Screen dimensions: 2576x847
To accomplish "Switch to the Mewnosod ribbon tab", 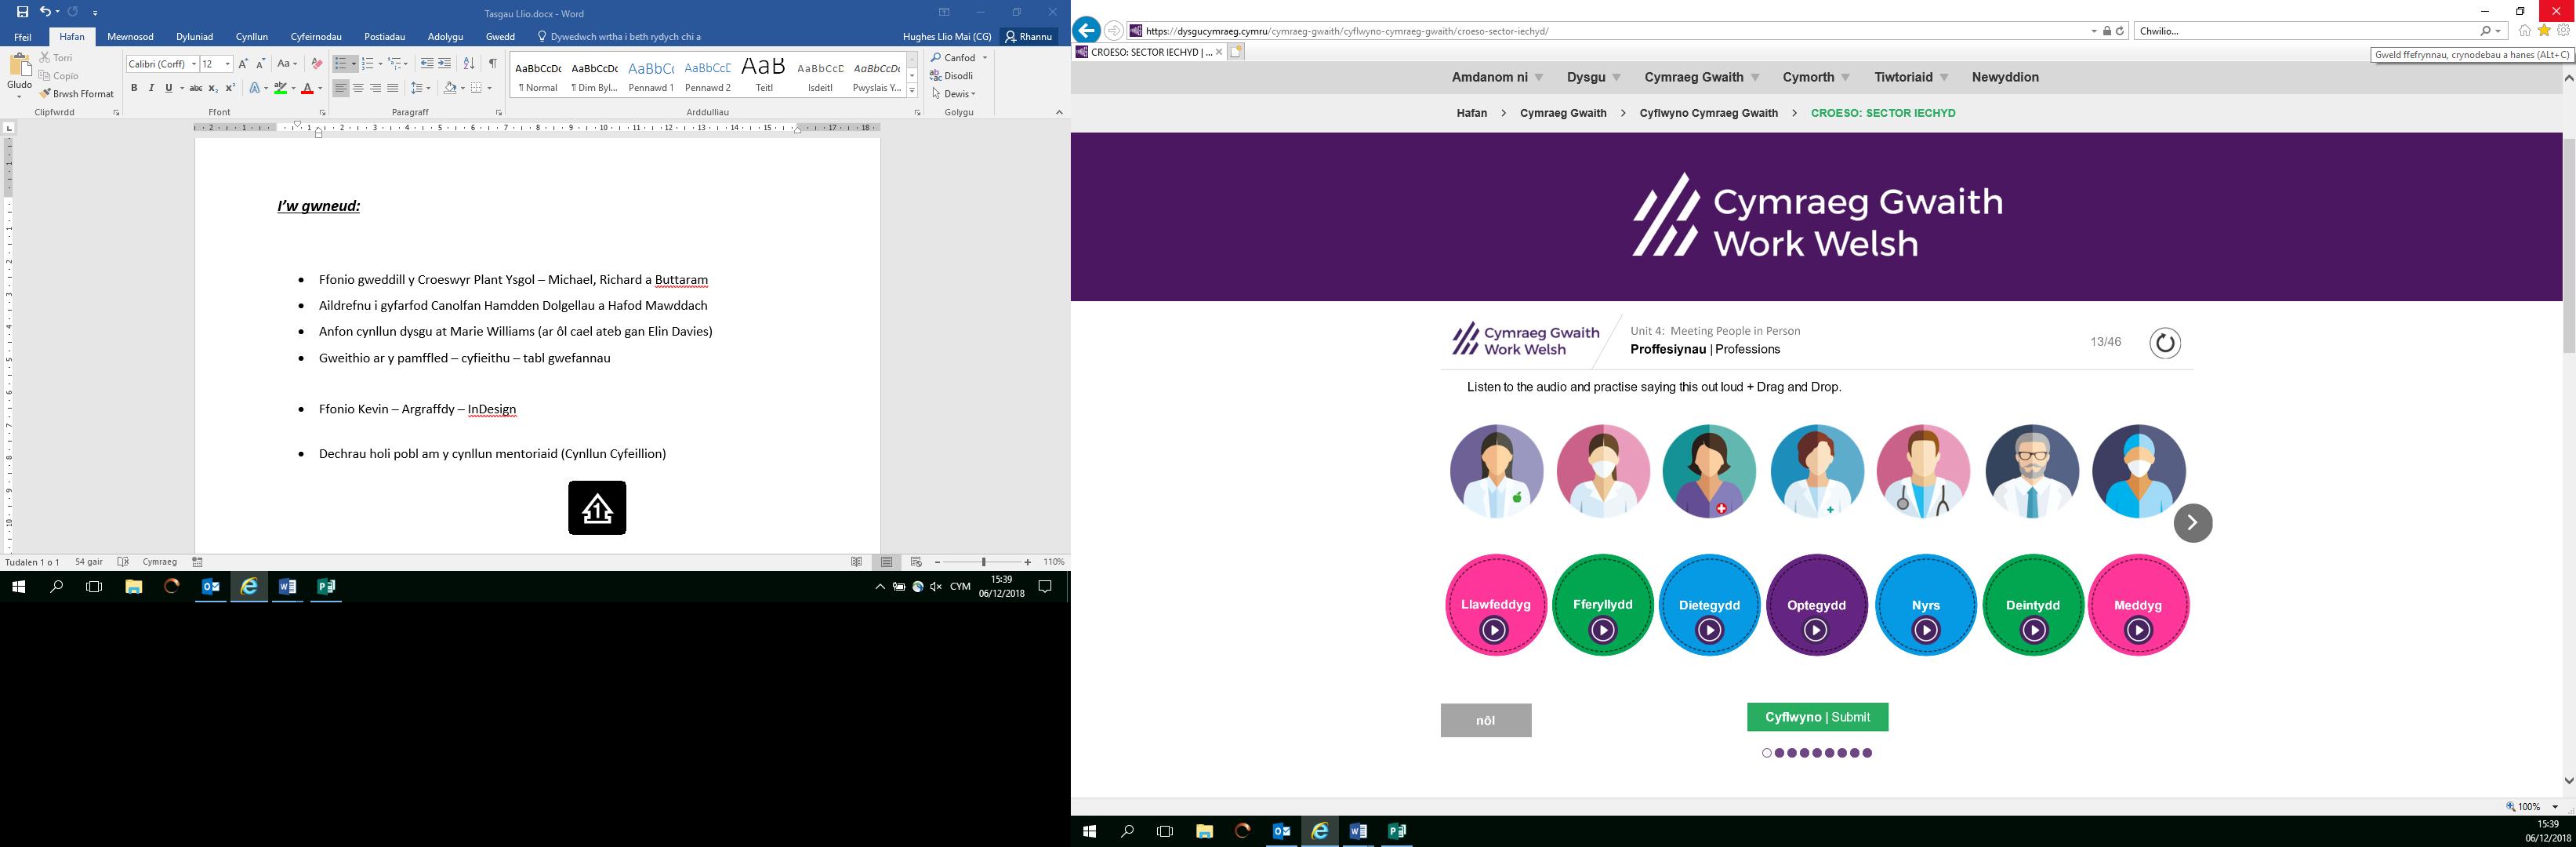I will pos(130,37).
